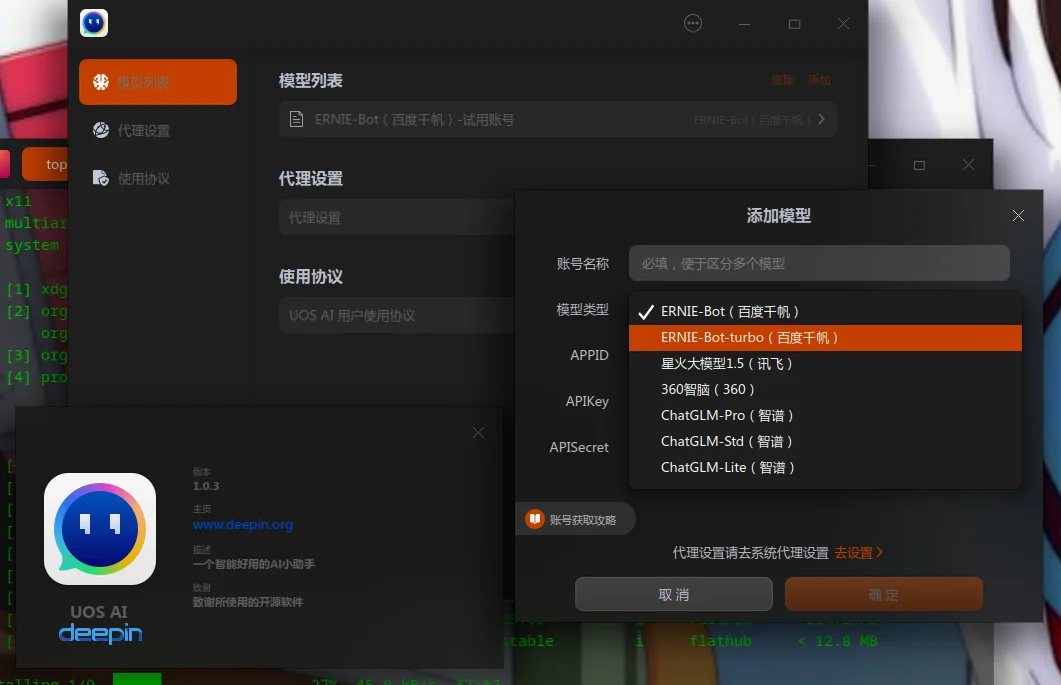Minimize the UOS AI settings window

(744, 24)
